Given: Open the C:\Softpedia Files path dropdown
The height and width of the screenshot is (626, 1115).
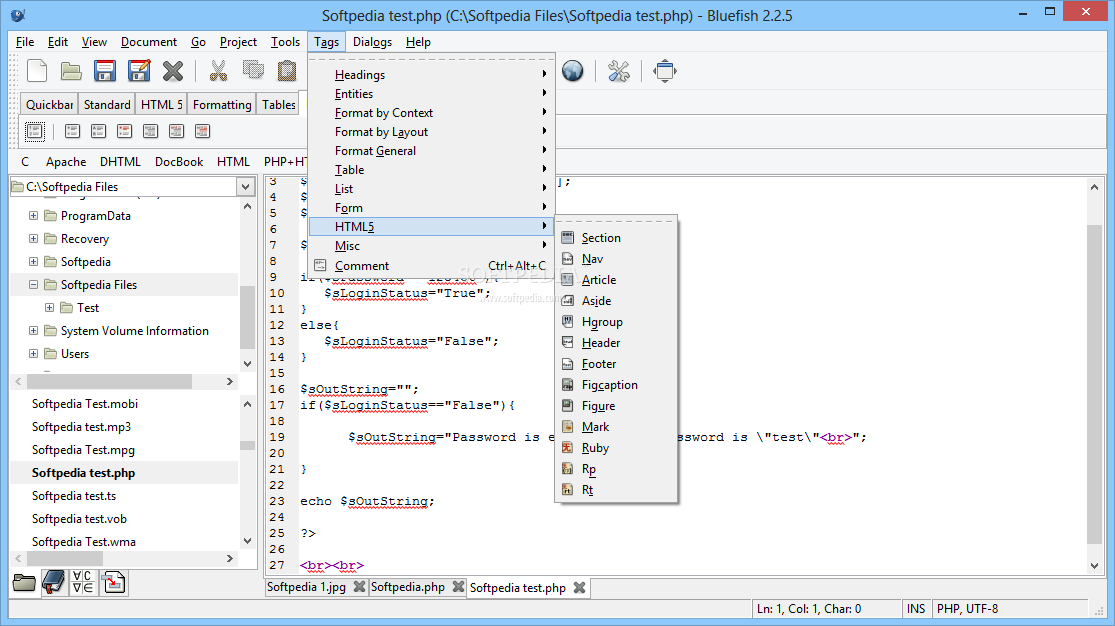Looking at the screenshot, I should pyautogui.click(x=245, y=186).
